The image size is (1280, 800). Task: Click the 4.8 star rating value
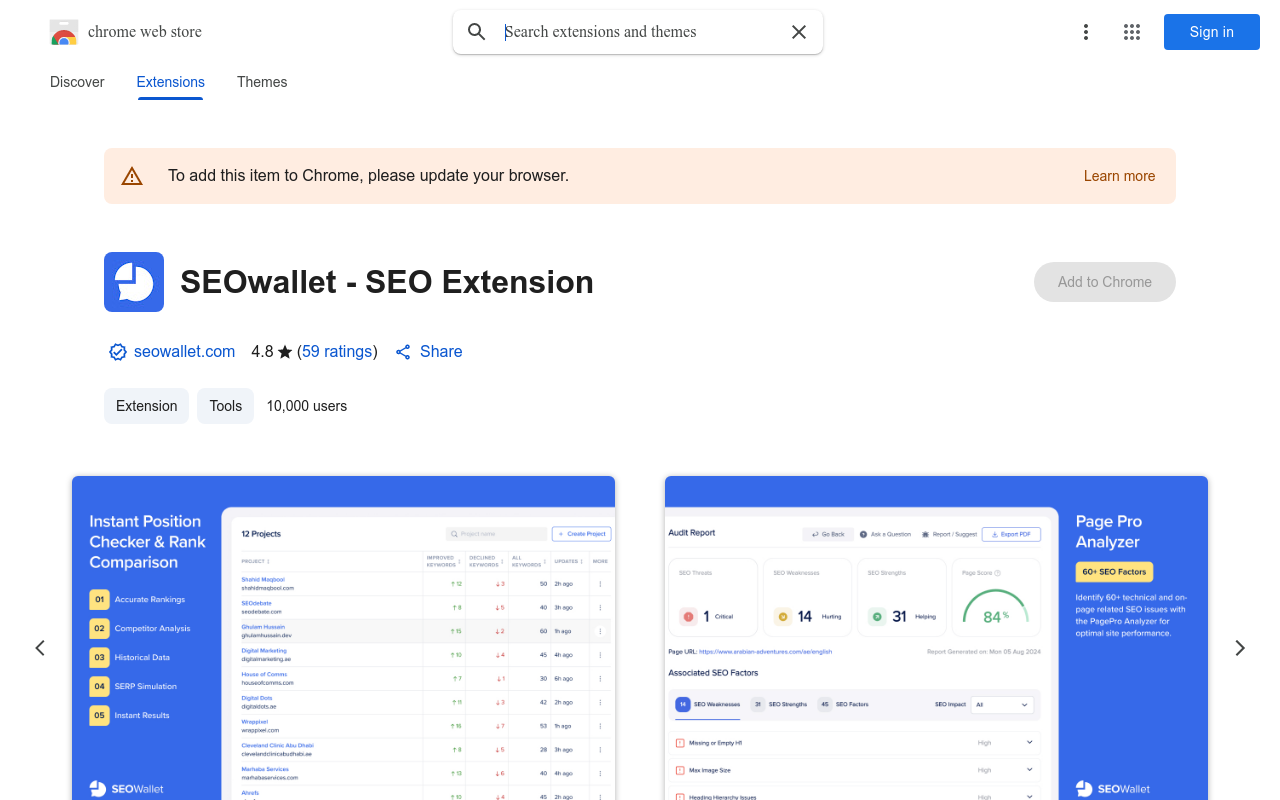(262, 352)
